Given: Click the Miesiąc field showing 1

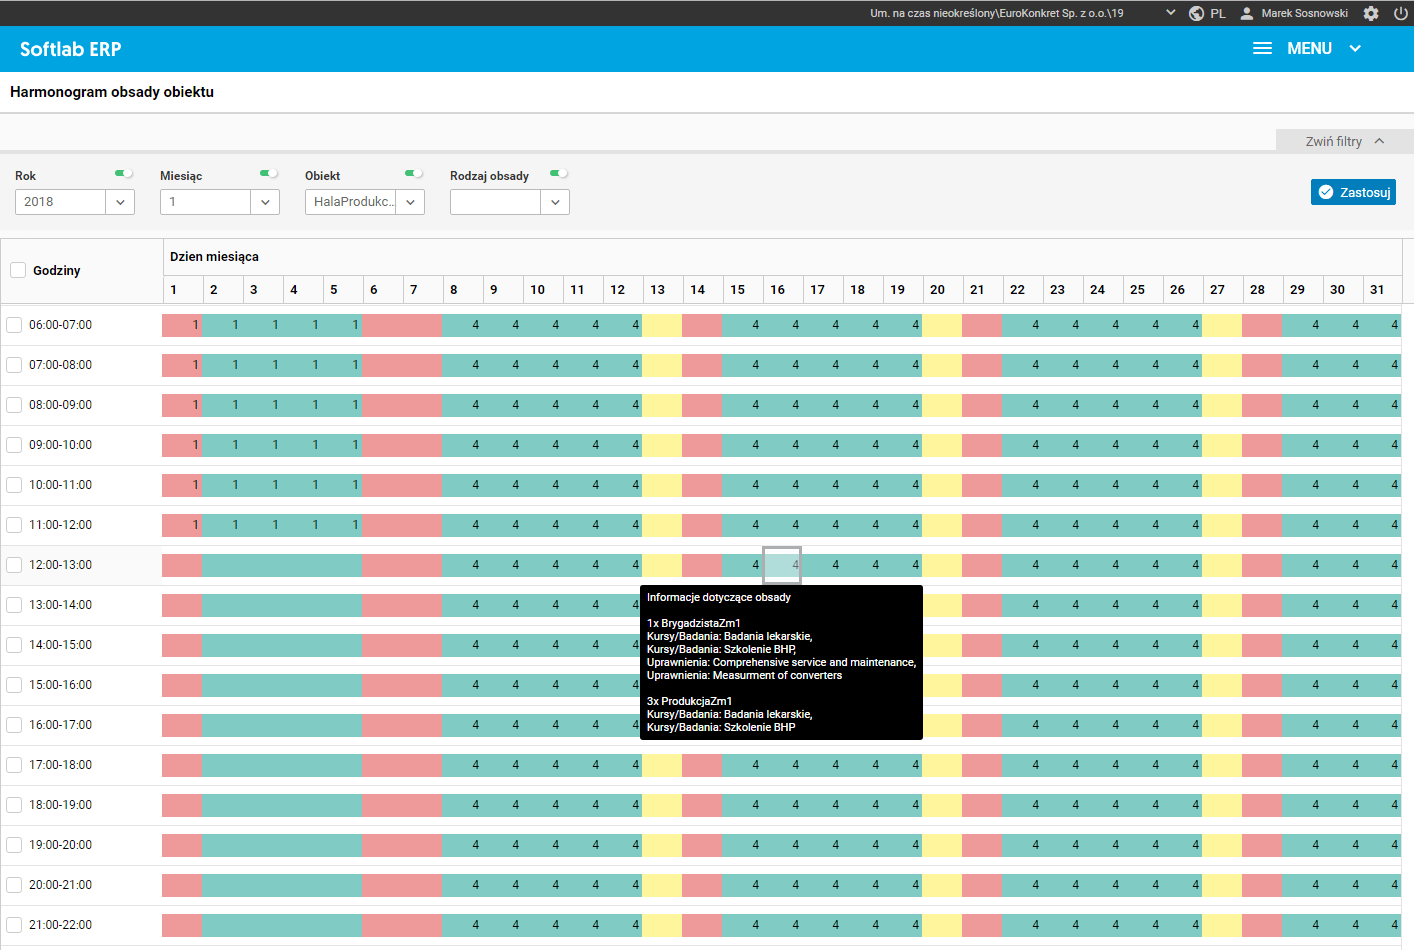Looking at the screenshot, I should 205,202.
